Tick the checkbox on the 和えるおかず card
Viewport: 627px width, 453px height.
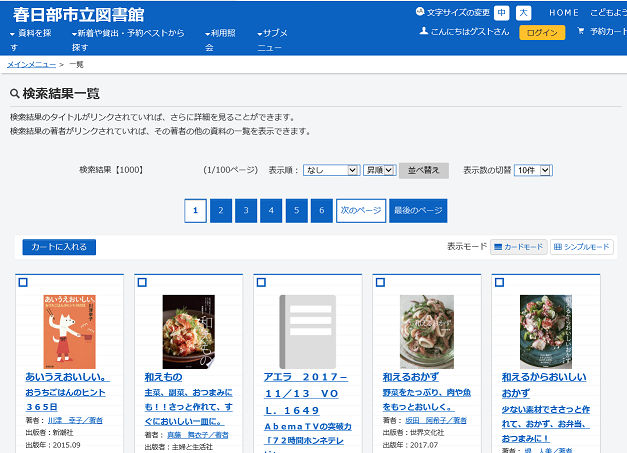380,282
